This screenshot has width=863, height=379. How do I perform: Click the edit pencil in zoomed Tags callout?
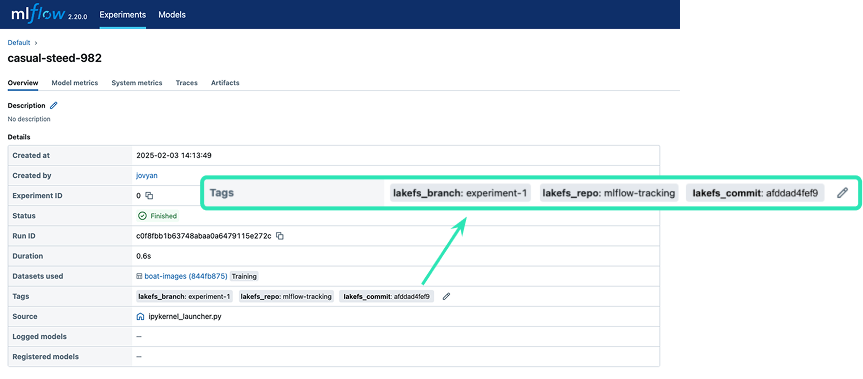(x=842, y=193)
